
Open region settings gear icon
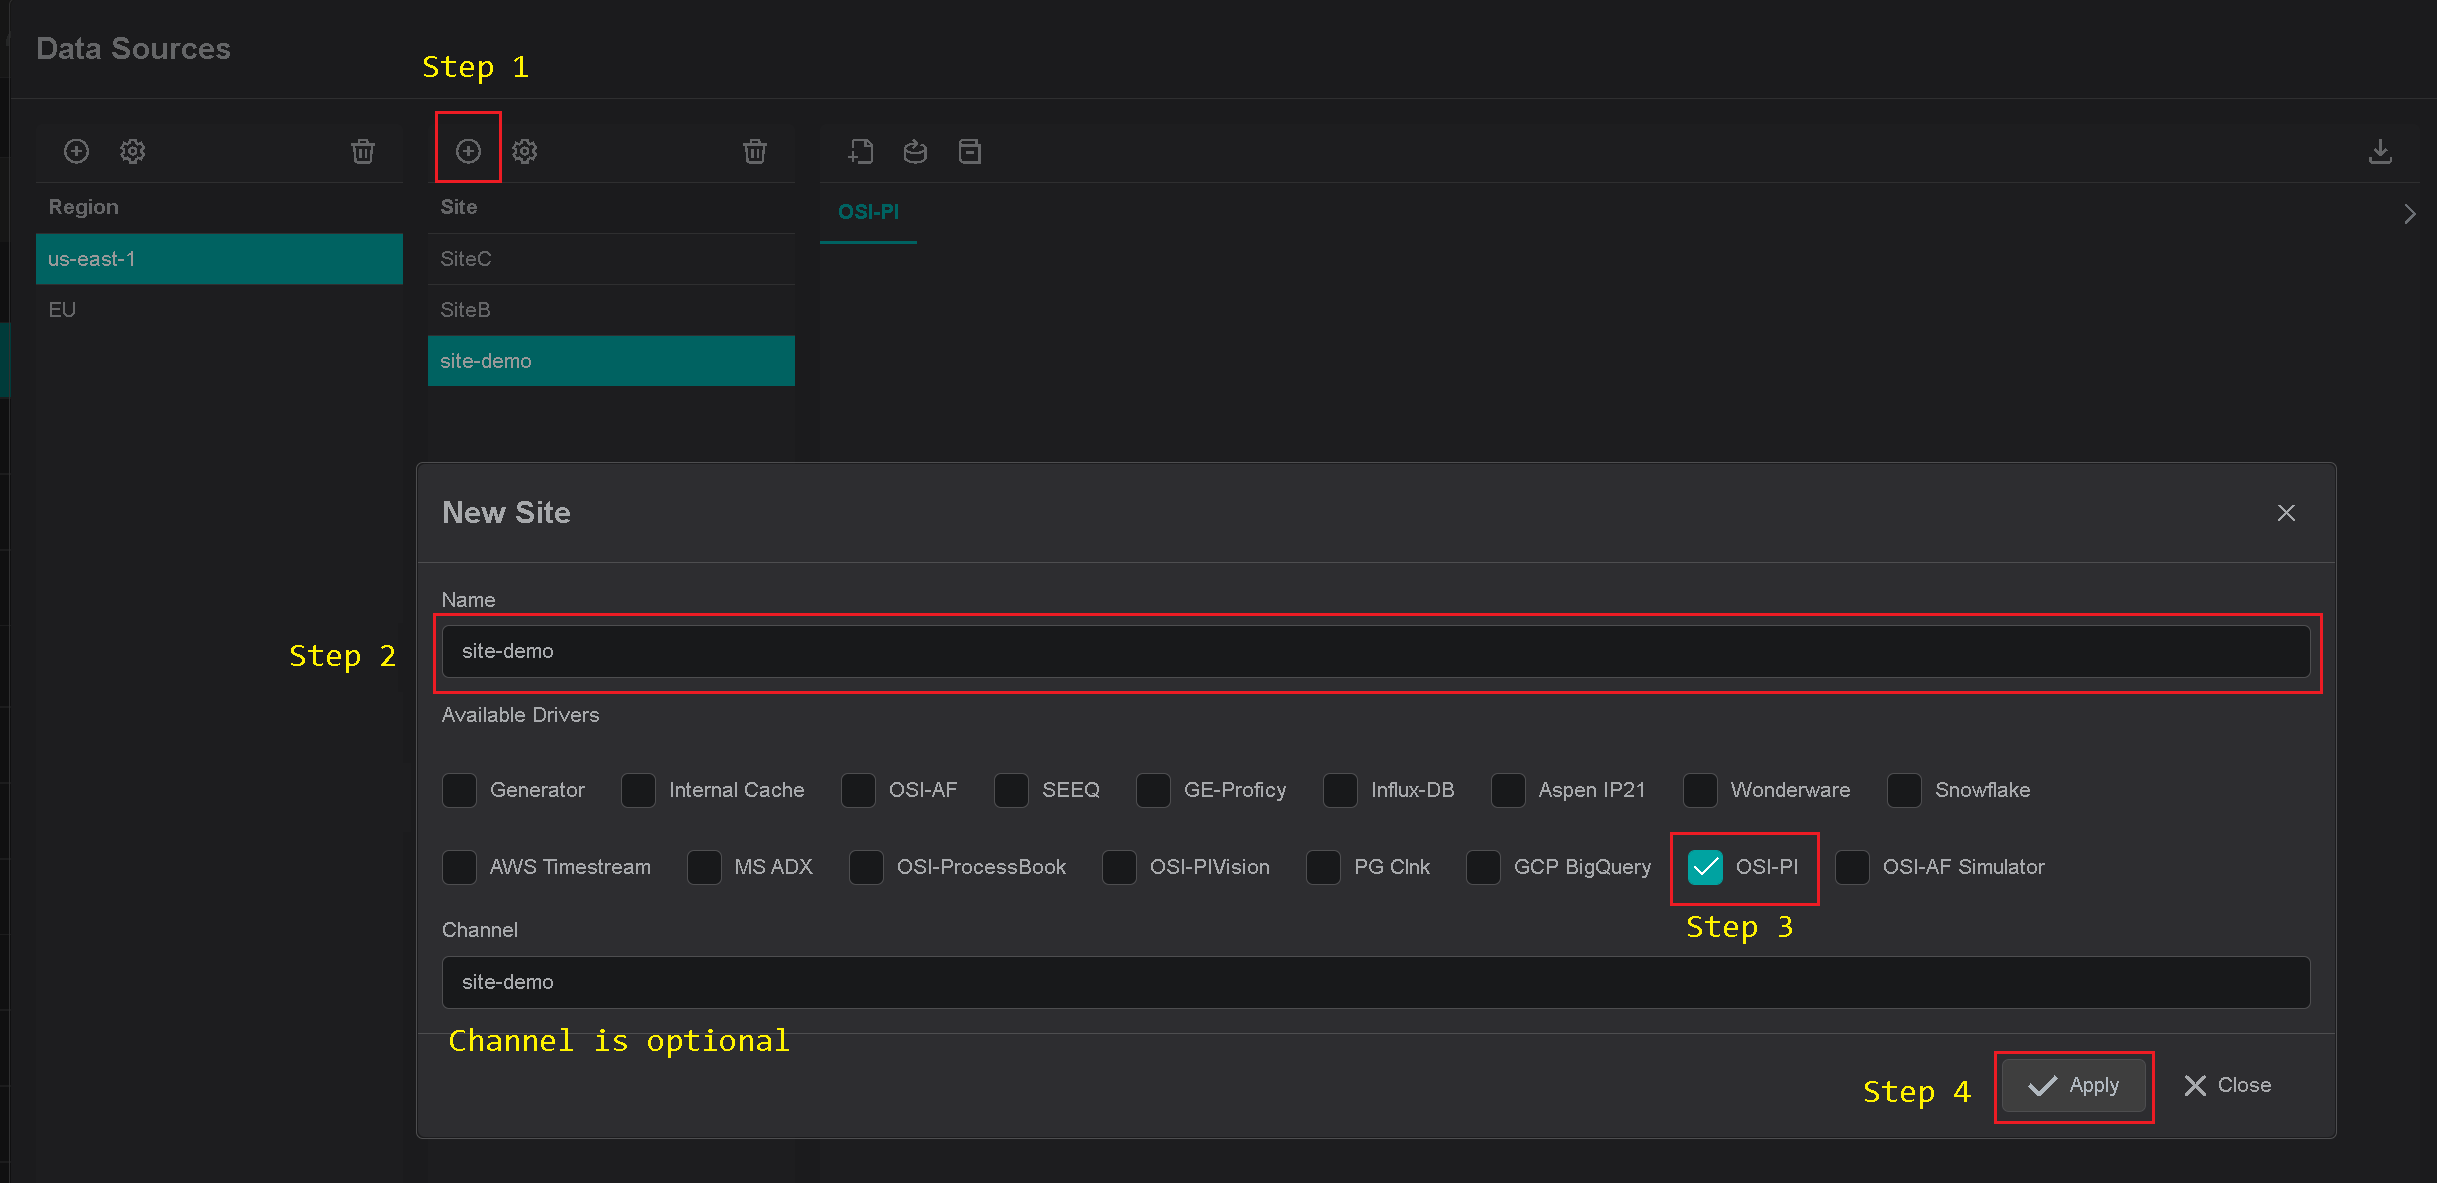[133, 151]
